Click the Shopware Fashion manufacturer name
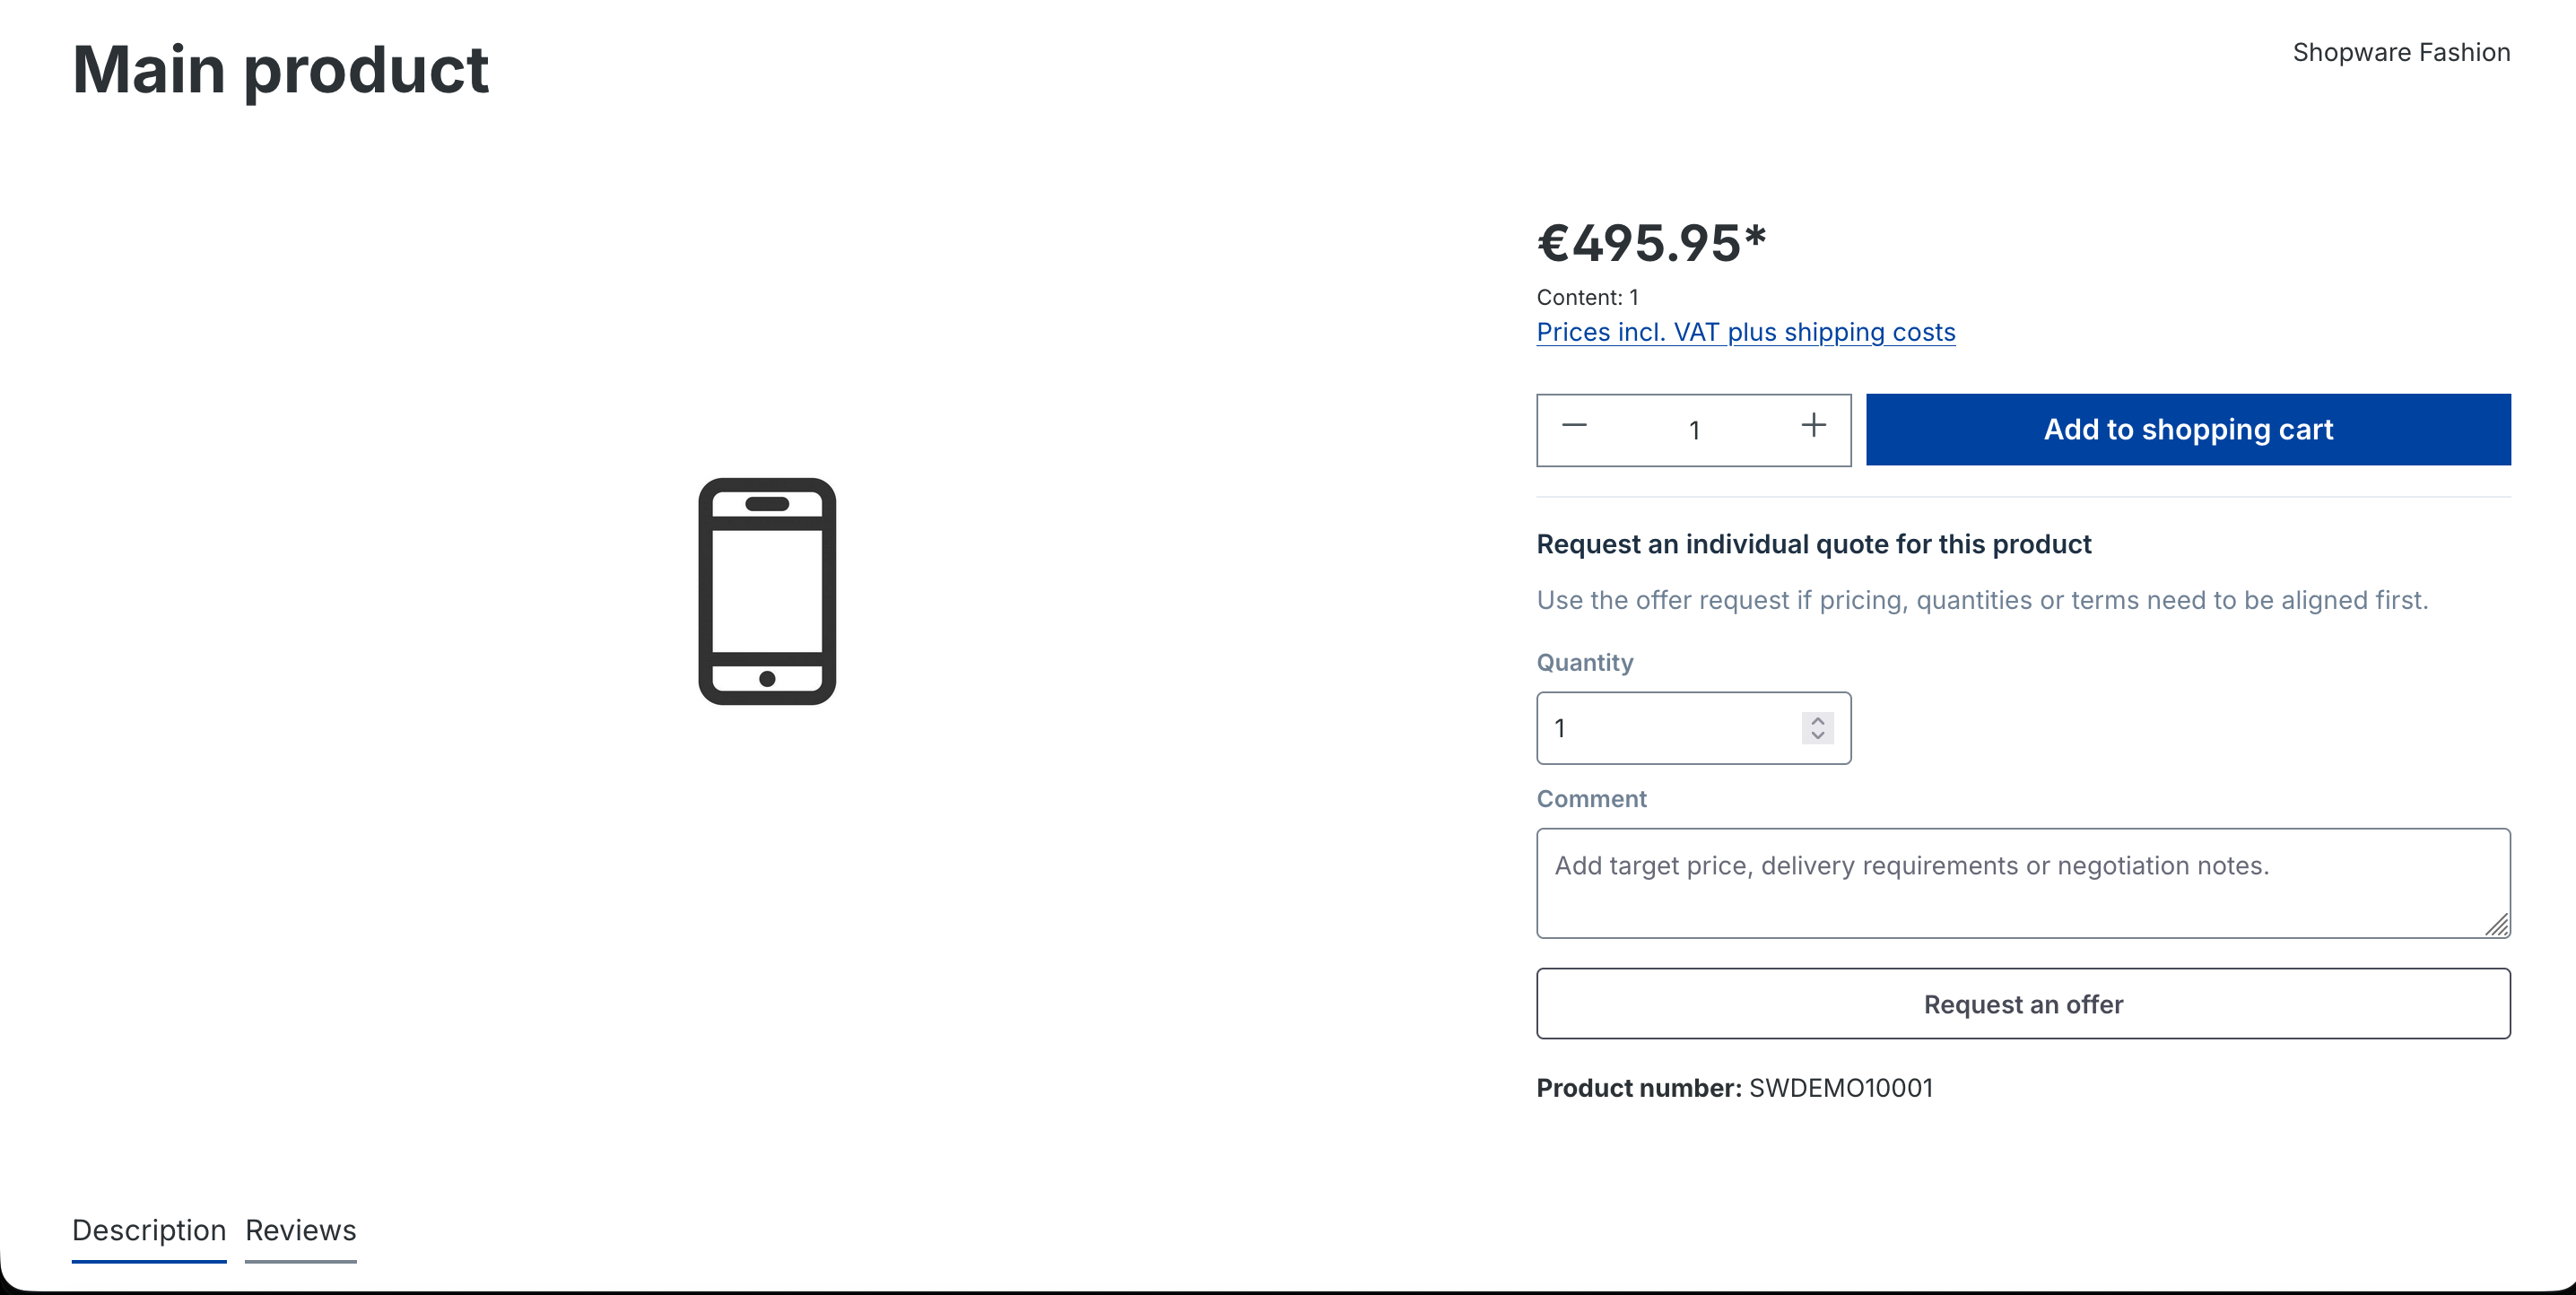This screenshot has width=2576, height=1295. 2401,52
